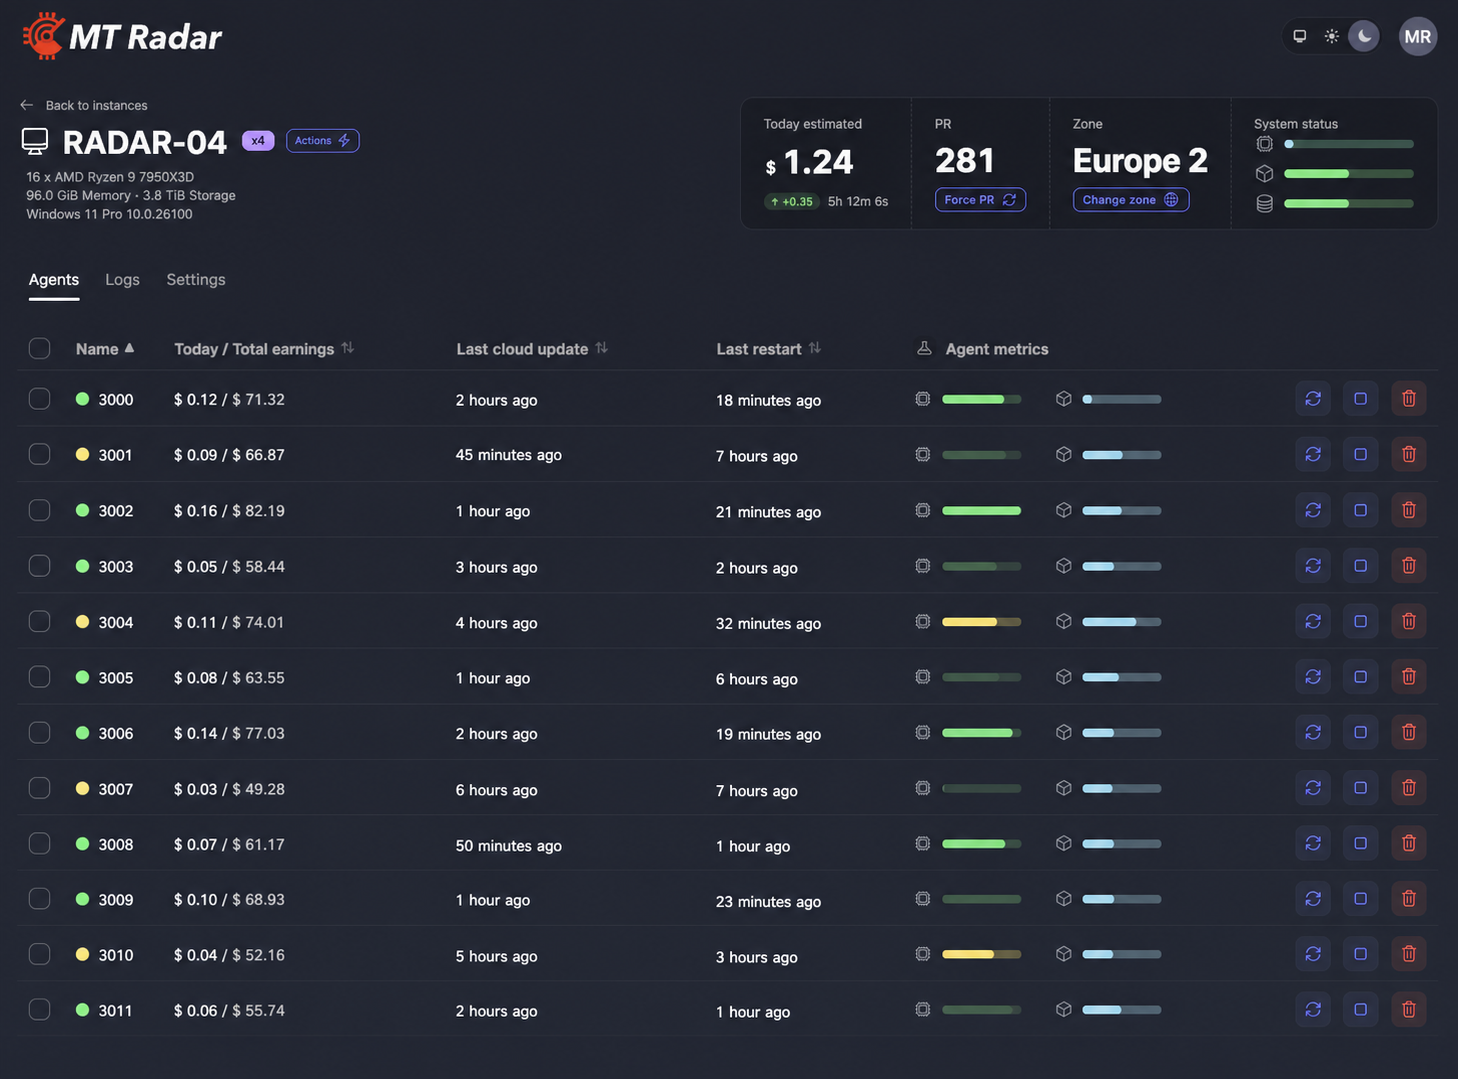This screenshot has height=1079, width=1458.
Task: Select the checkbox for agent 3002
Action: click(39, 510)
